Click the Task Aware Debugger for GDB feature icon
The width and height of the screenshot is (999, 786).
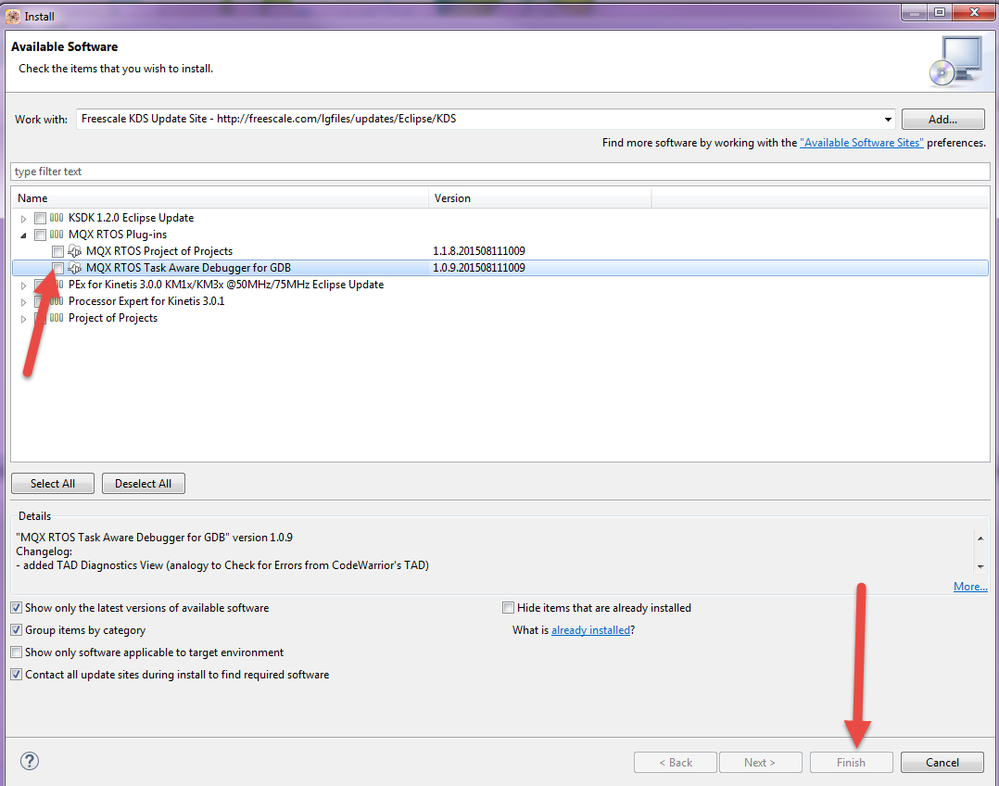(75, 268)
